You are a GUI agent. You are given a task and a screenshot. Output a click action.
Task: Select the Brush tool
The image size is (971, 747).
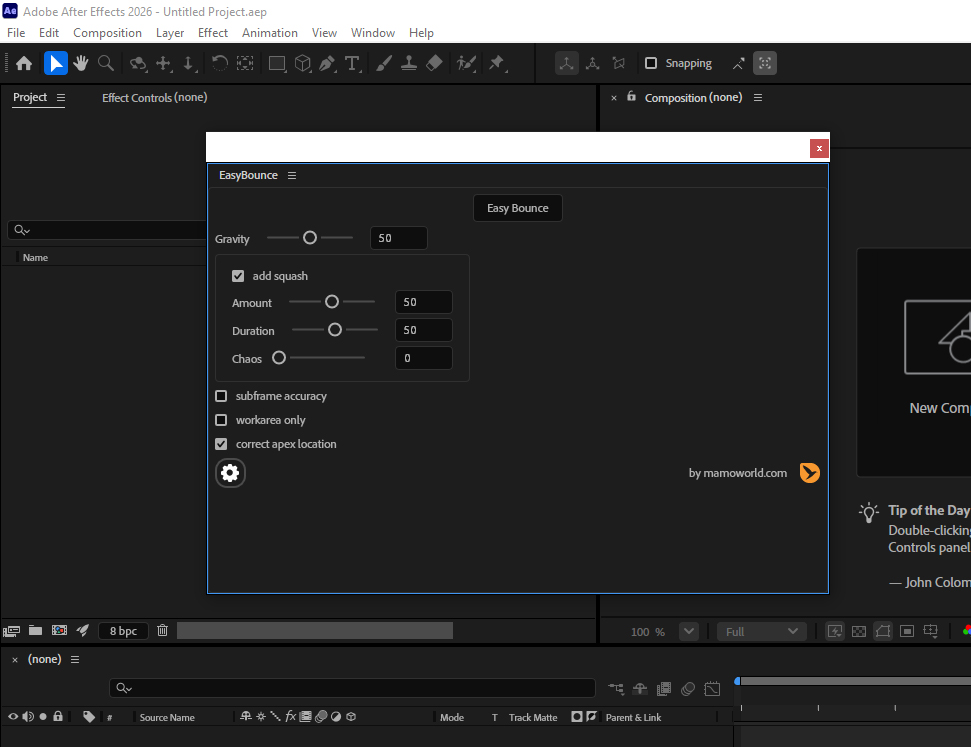[x=383, y=63]
